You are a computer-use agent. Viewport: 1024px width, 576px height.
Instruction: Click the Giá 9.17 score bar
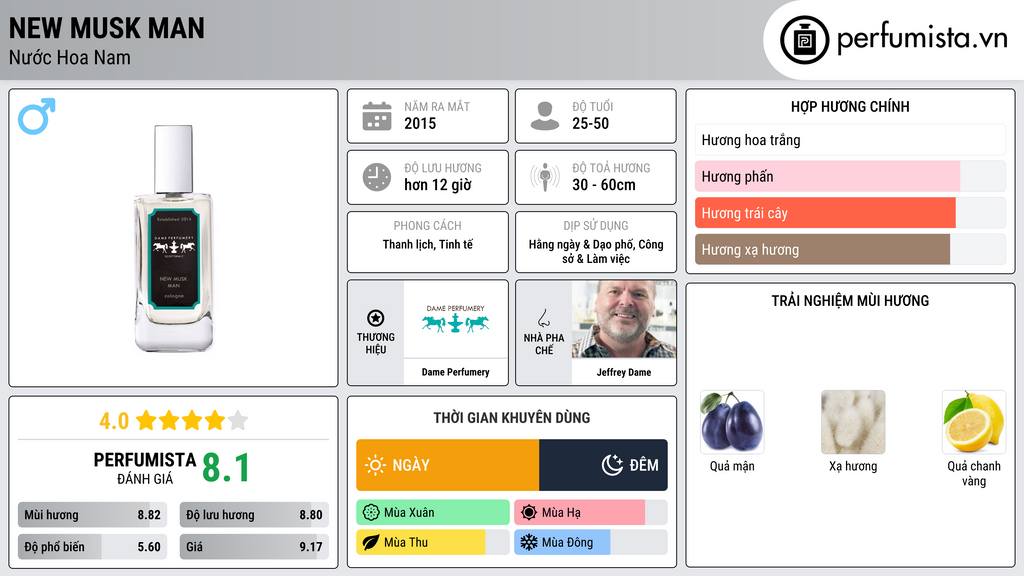tap(254, 547)
